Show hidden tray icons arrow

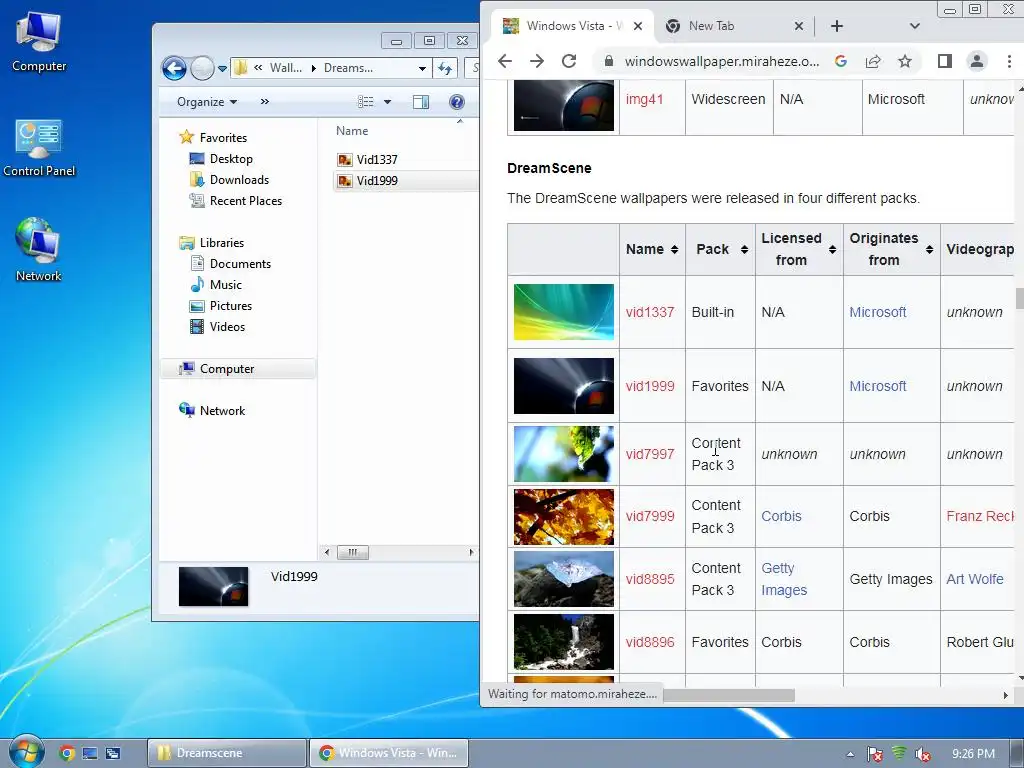click(850, 754)
